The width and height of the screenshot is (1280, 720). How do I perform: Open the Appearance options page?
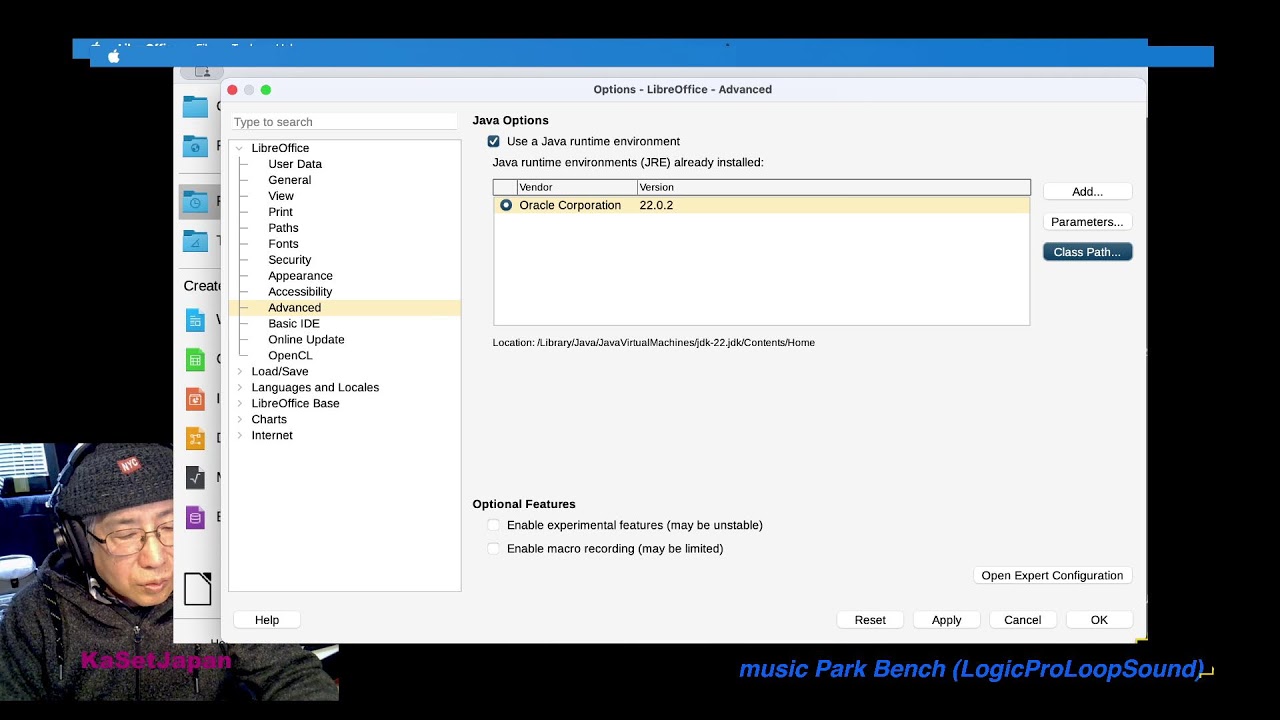(300, 276)
